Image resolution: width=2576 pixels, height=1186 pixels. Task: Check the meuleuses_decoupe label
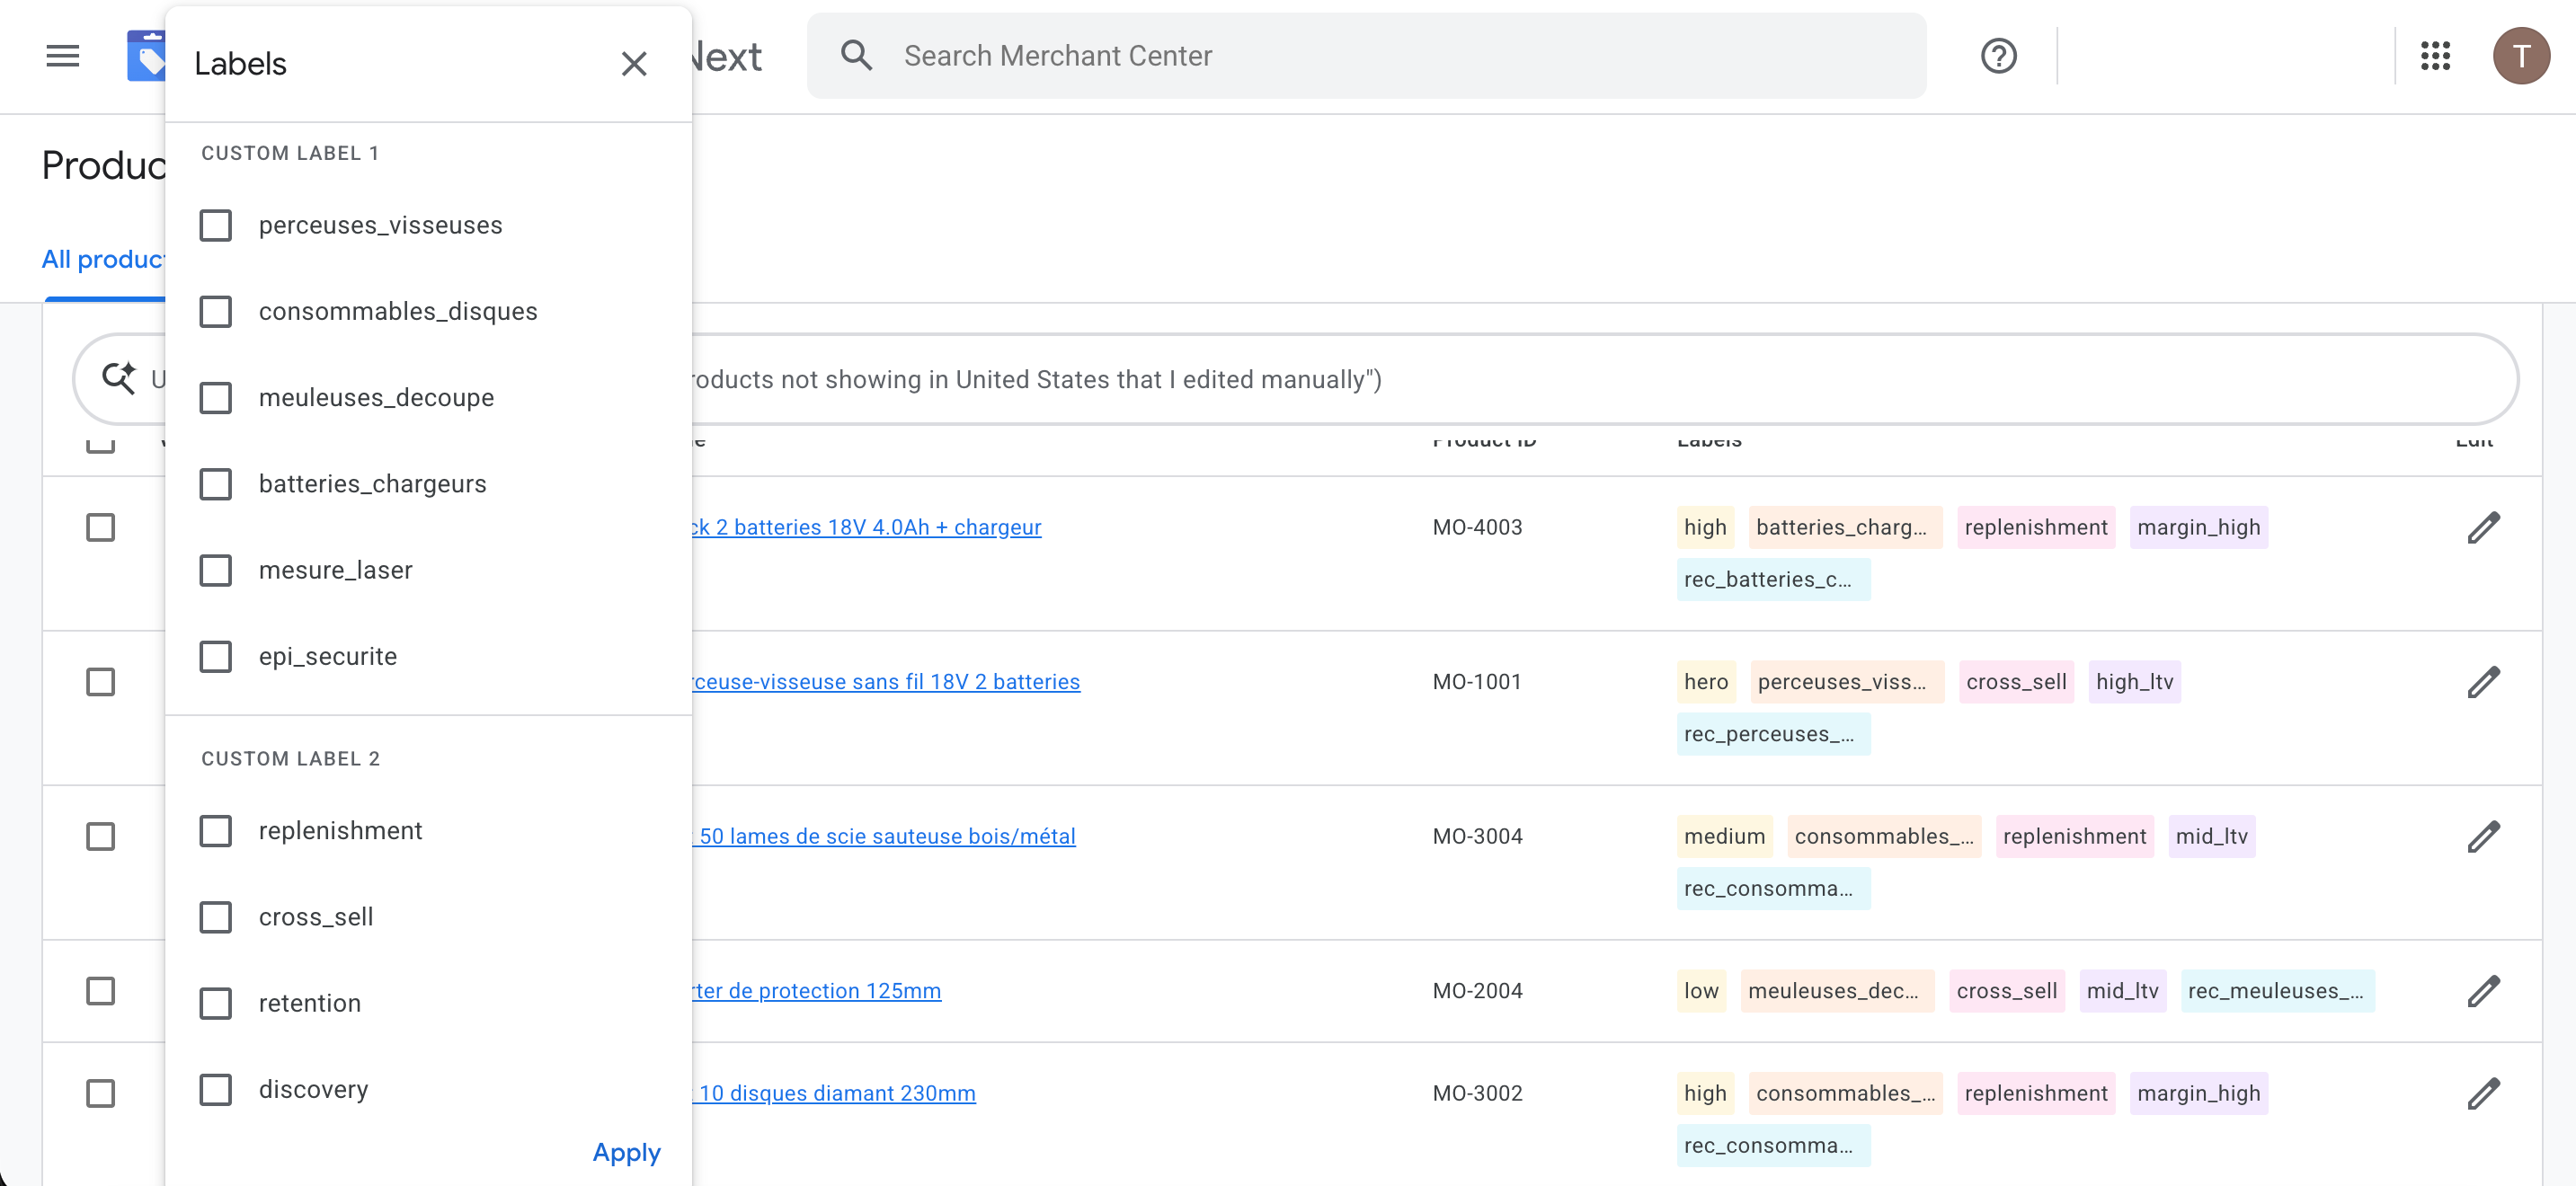point(215,398)
